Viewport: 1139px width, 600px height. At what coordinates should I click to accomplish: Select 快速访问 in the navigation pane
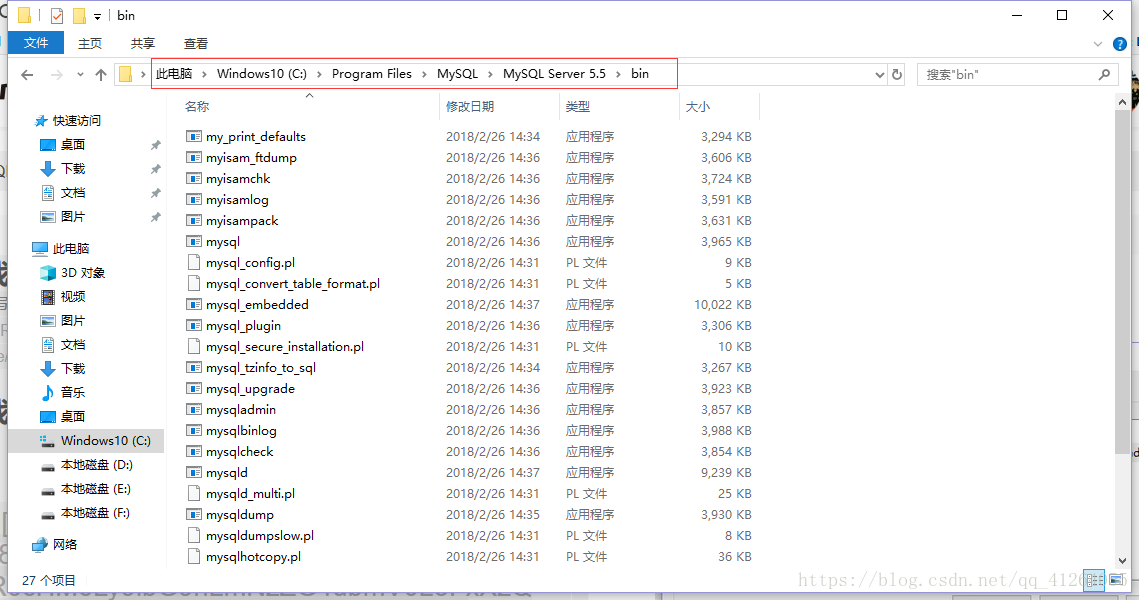tap(76, 121)
